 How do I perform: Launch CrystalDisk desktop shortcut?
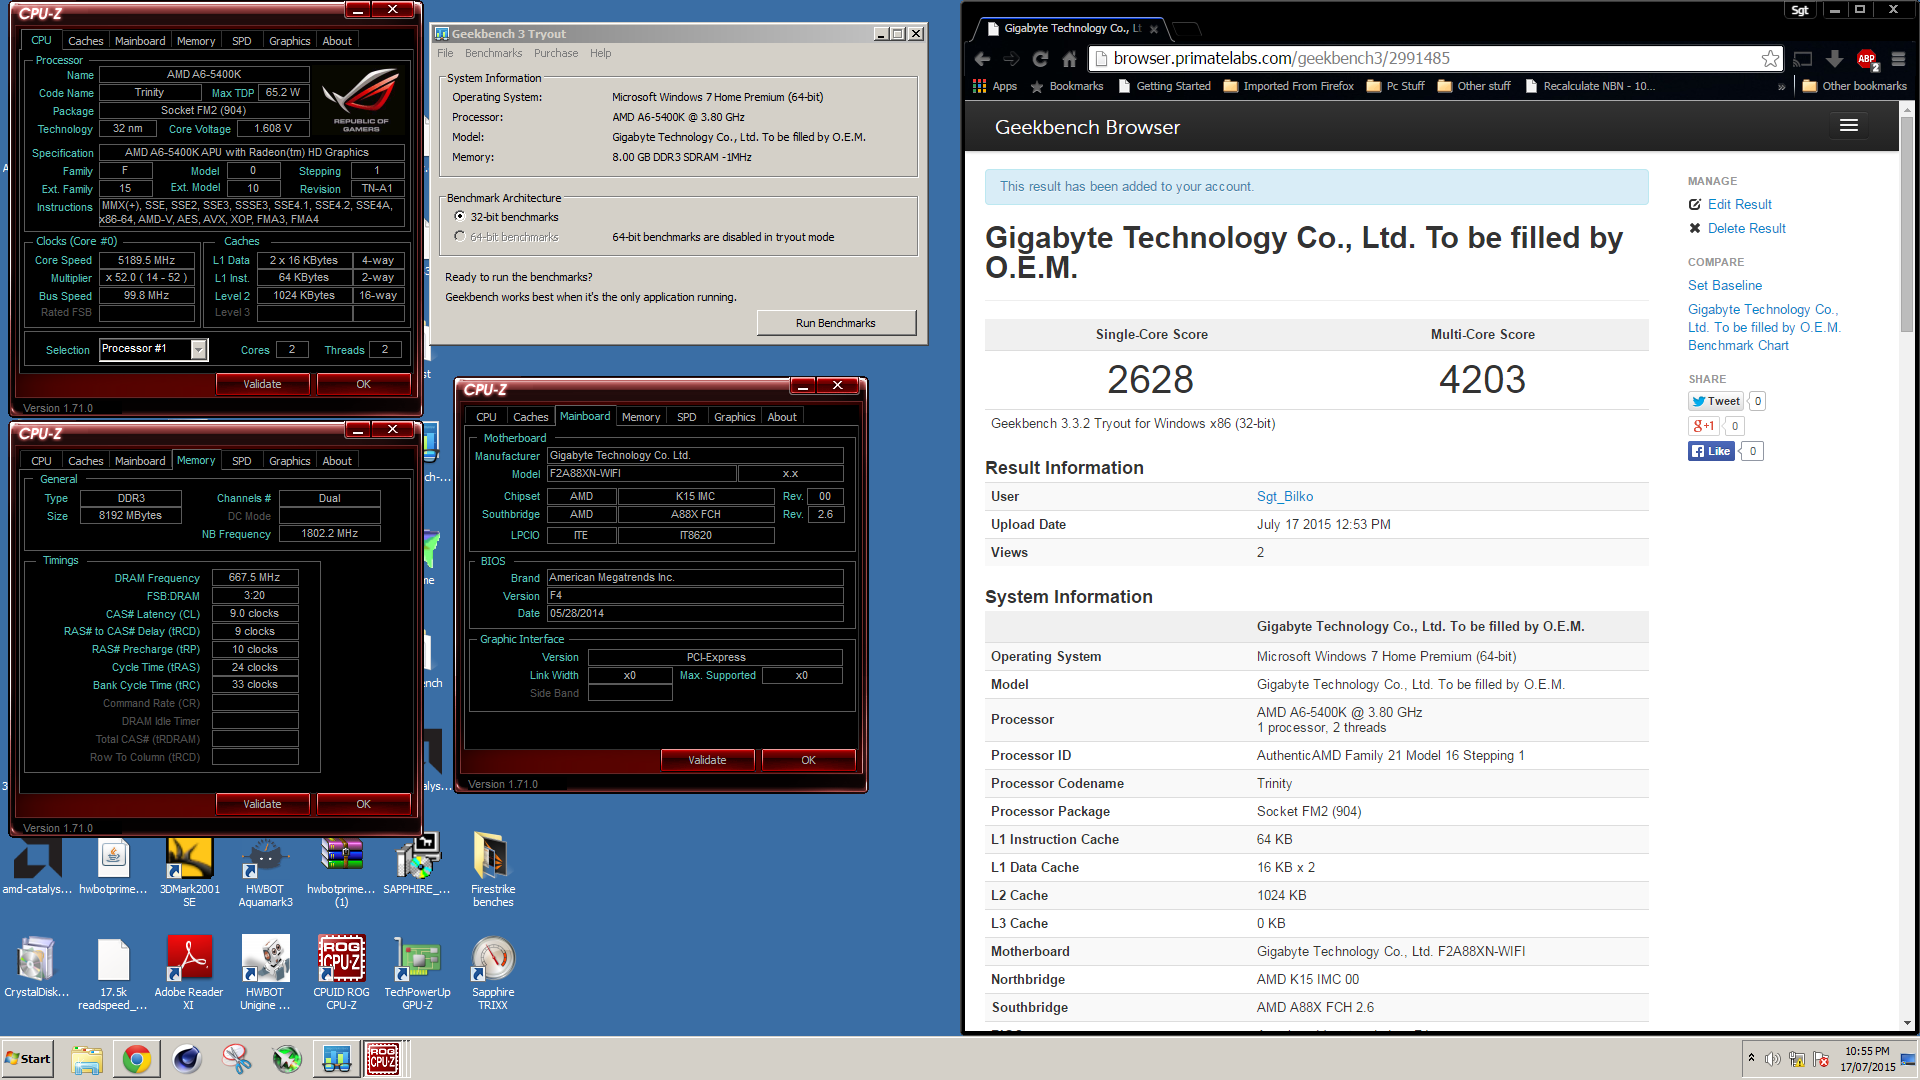click(x=36, y=967)
